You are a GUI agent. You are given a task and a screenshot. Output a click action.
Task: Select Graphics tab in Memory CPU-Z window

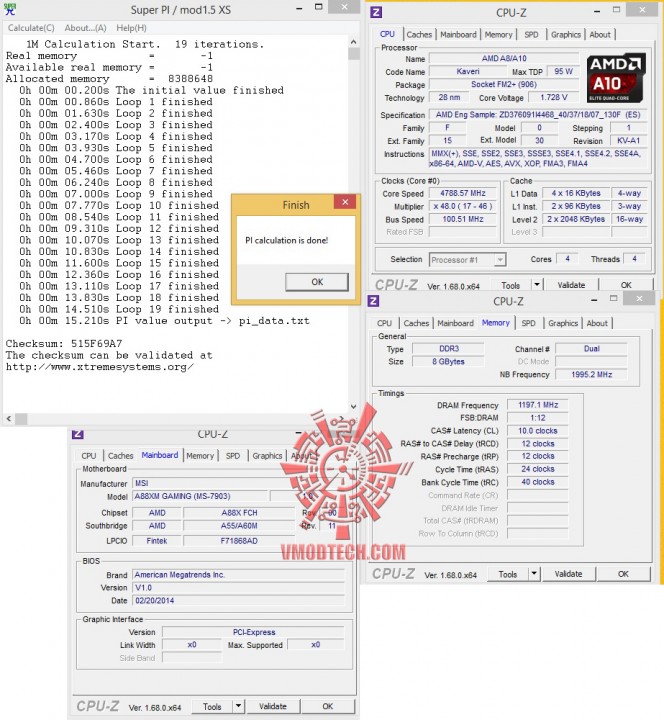[x=563, y=323]
